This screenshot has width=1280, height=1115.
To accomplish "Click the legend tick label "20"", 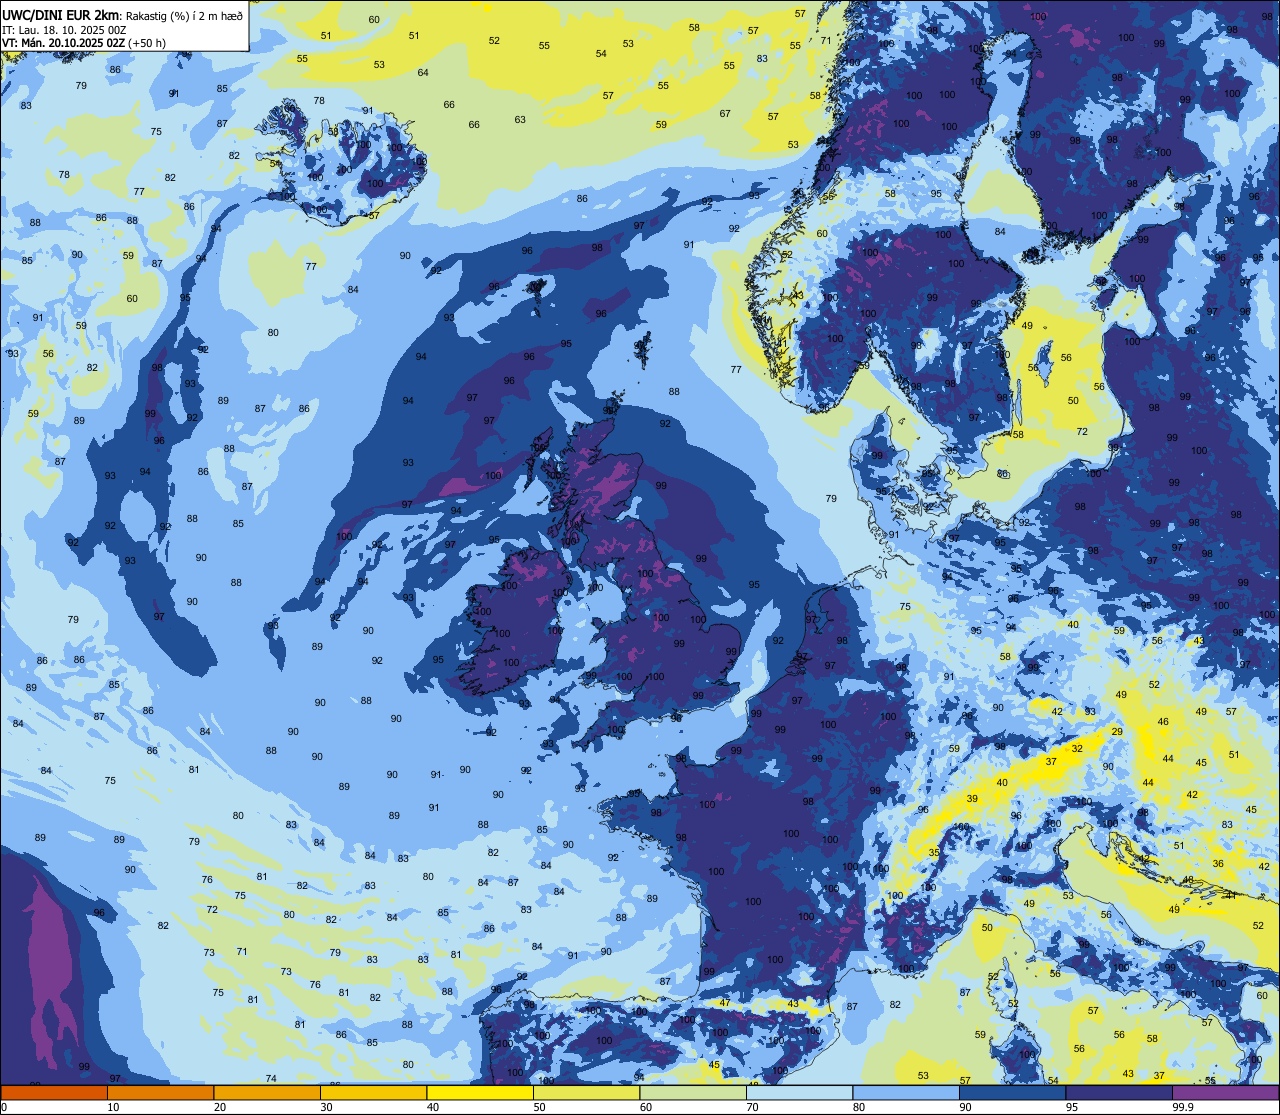I will click(x=220, y=1107).
